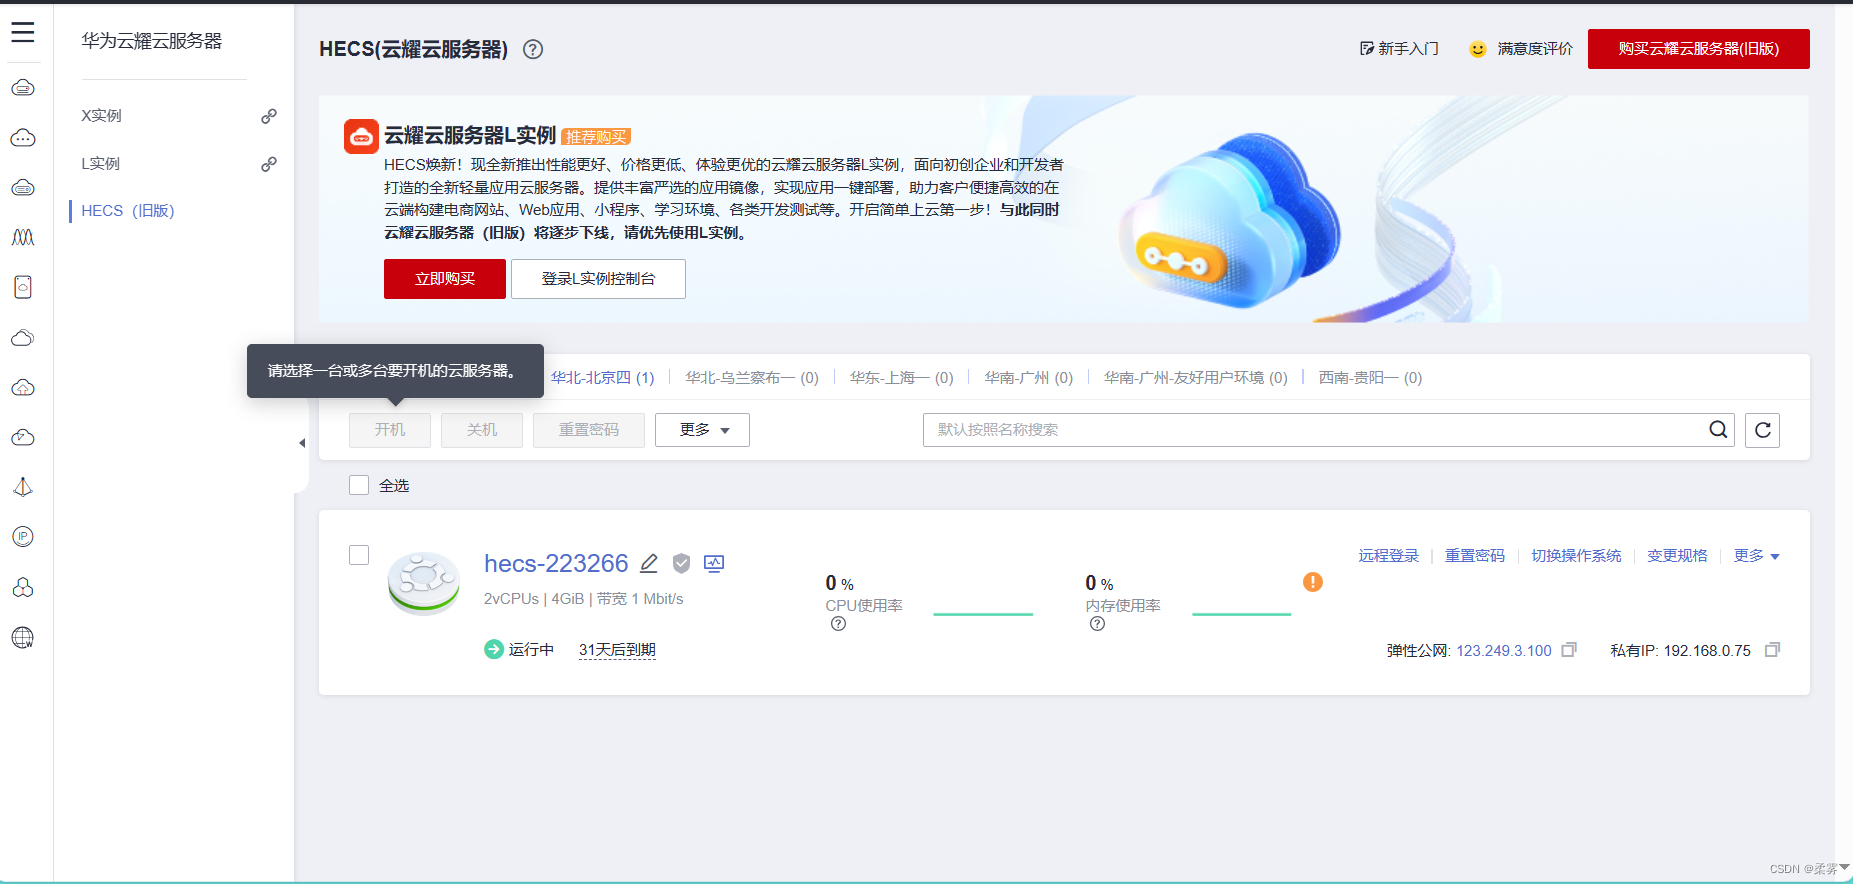Open elastic IP 123.249.3.100 link

tap(1504, 651)
